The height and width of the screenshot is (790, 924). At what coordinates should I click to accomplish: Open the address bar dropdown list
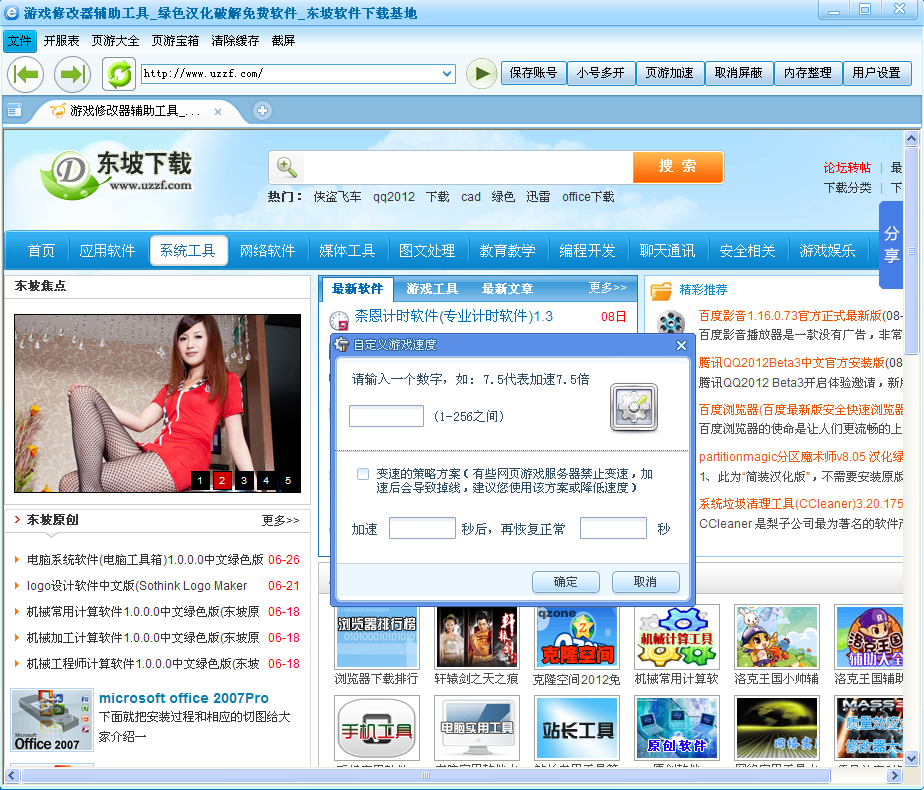click(x=446, y=74)
